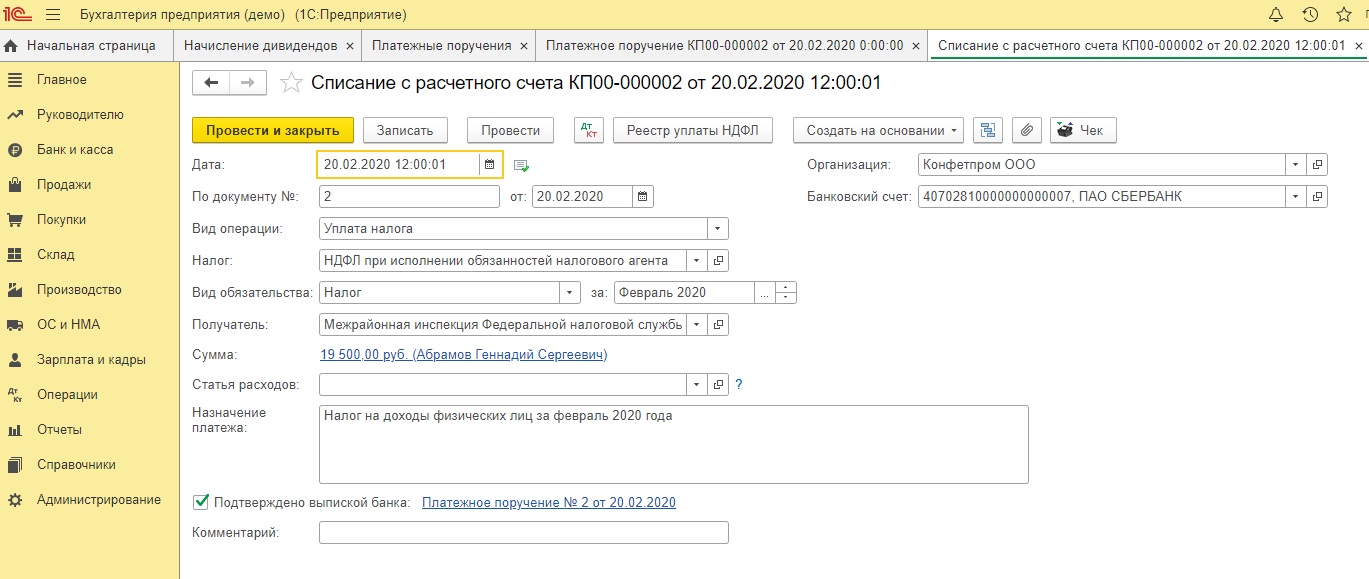Open Создать на основании dropdown
Image resolution: width=1369 pixels, height=579 pixels.
(879, 130)
